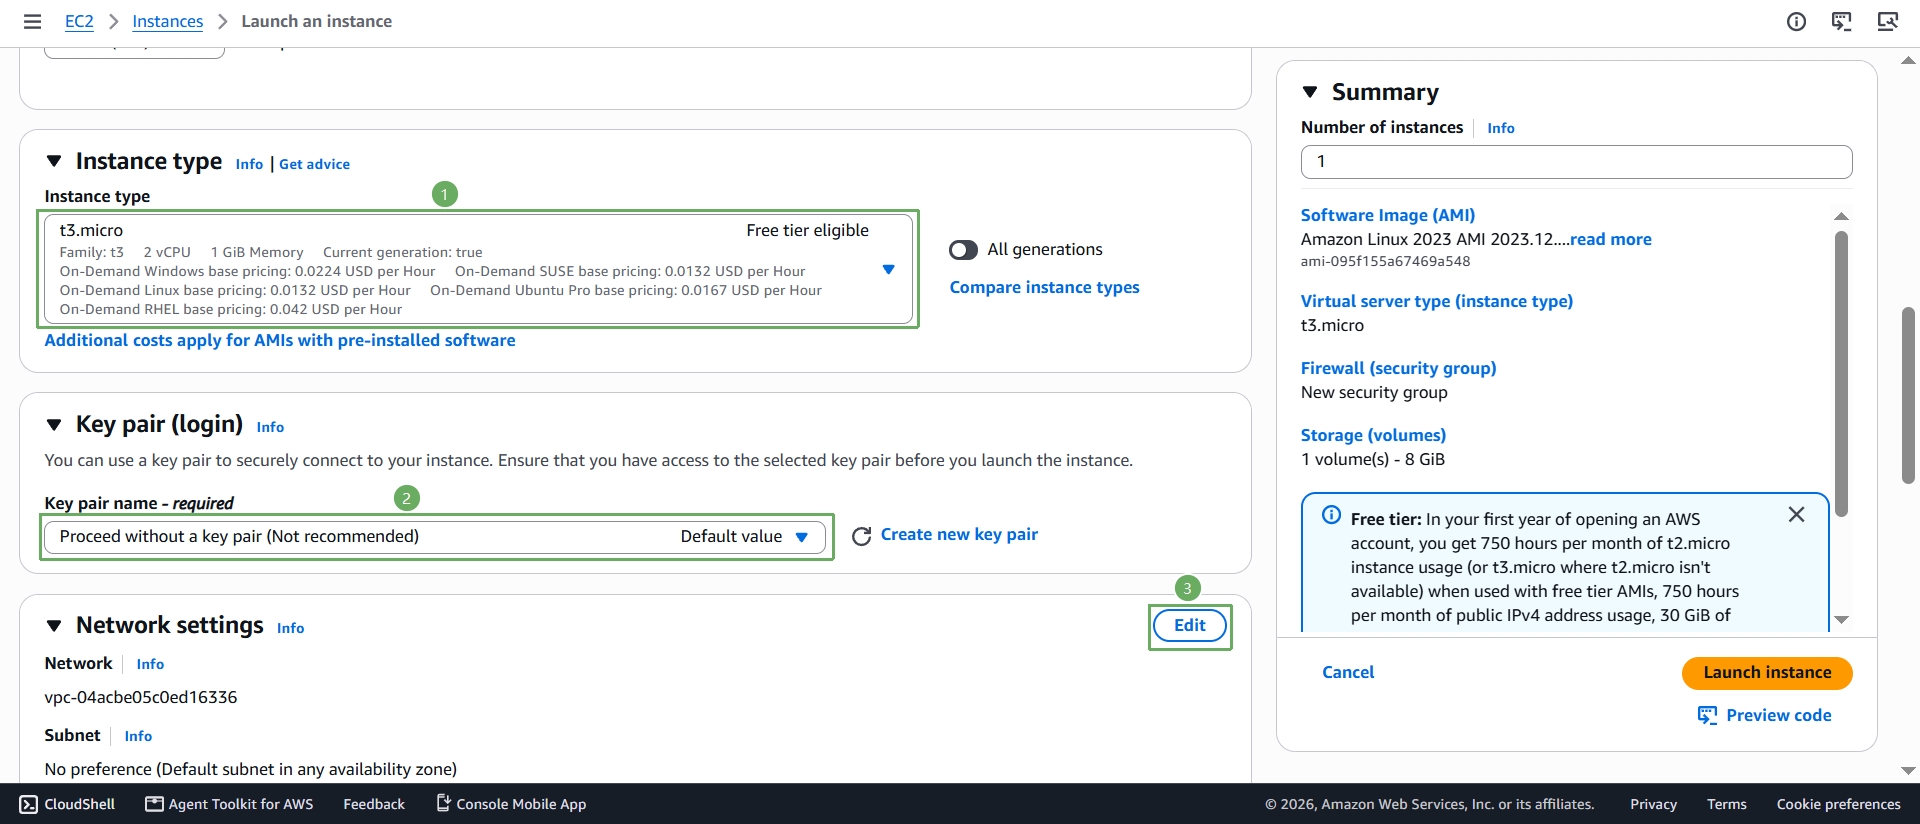Image resolution: width=1920 pixels, height=824 pixels.
Task: Click the main page scrollbar thumb
Action: [1908, 396]
